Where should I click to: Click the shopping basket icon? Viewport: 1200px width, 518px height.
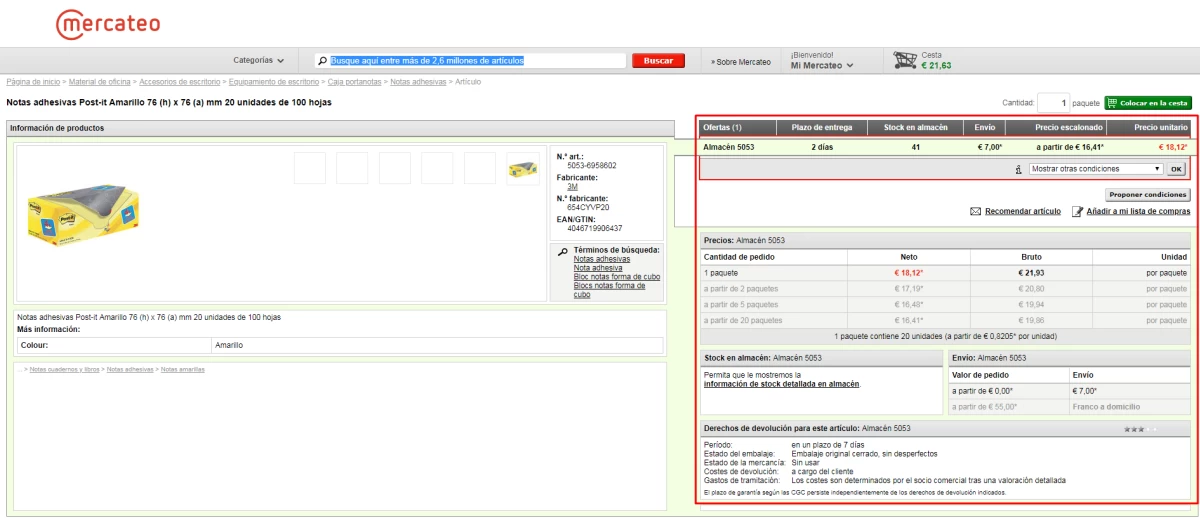(x=905, y=60)
